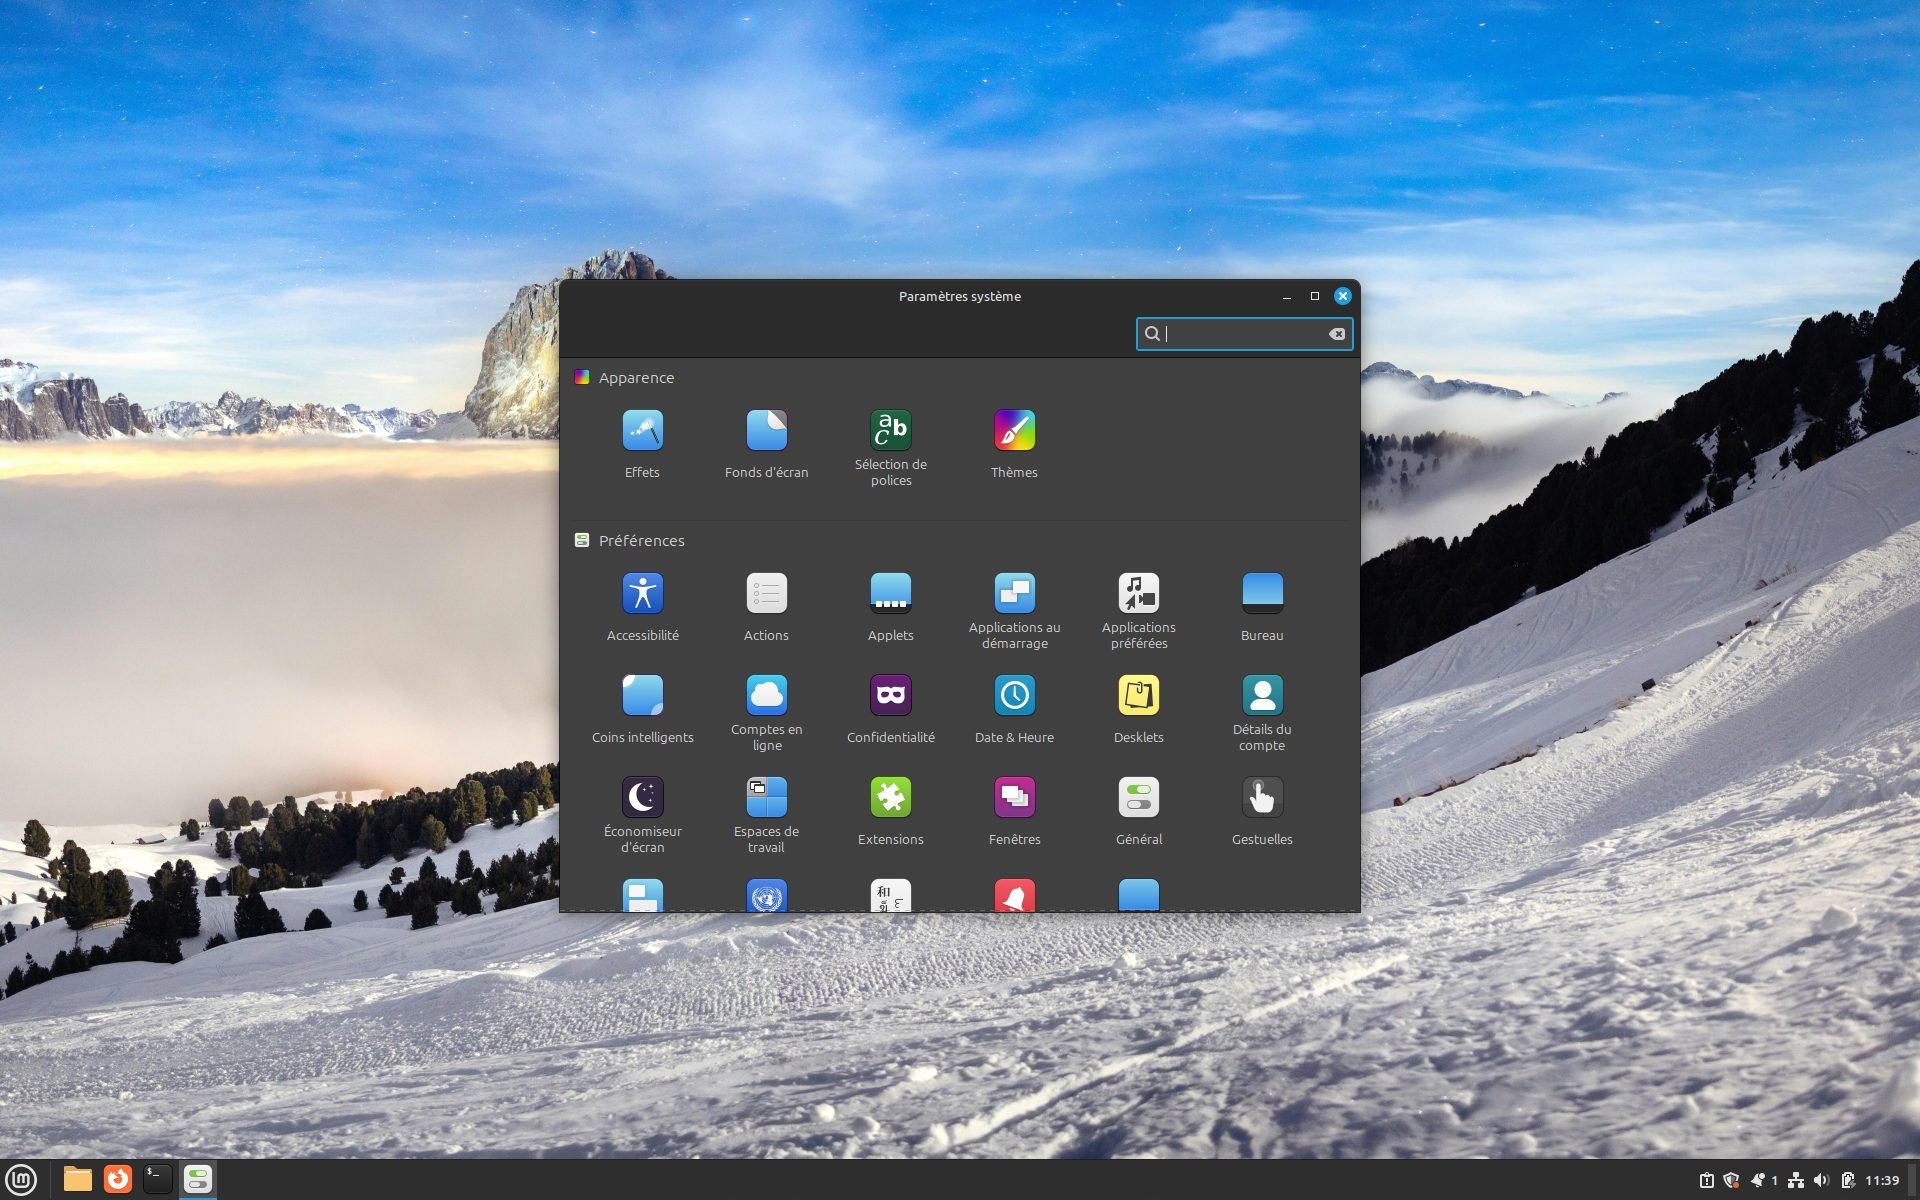The image size is (1920, 1200).
Task: Open Fonds d'écran settings
Action: click(x=766, y=430)
